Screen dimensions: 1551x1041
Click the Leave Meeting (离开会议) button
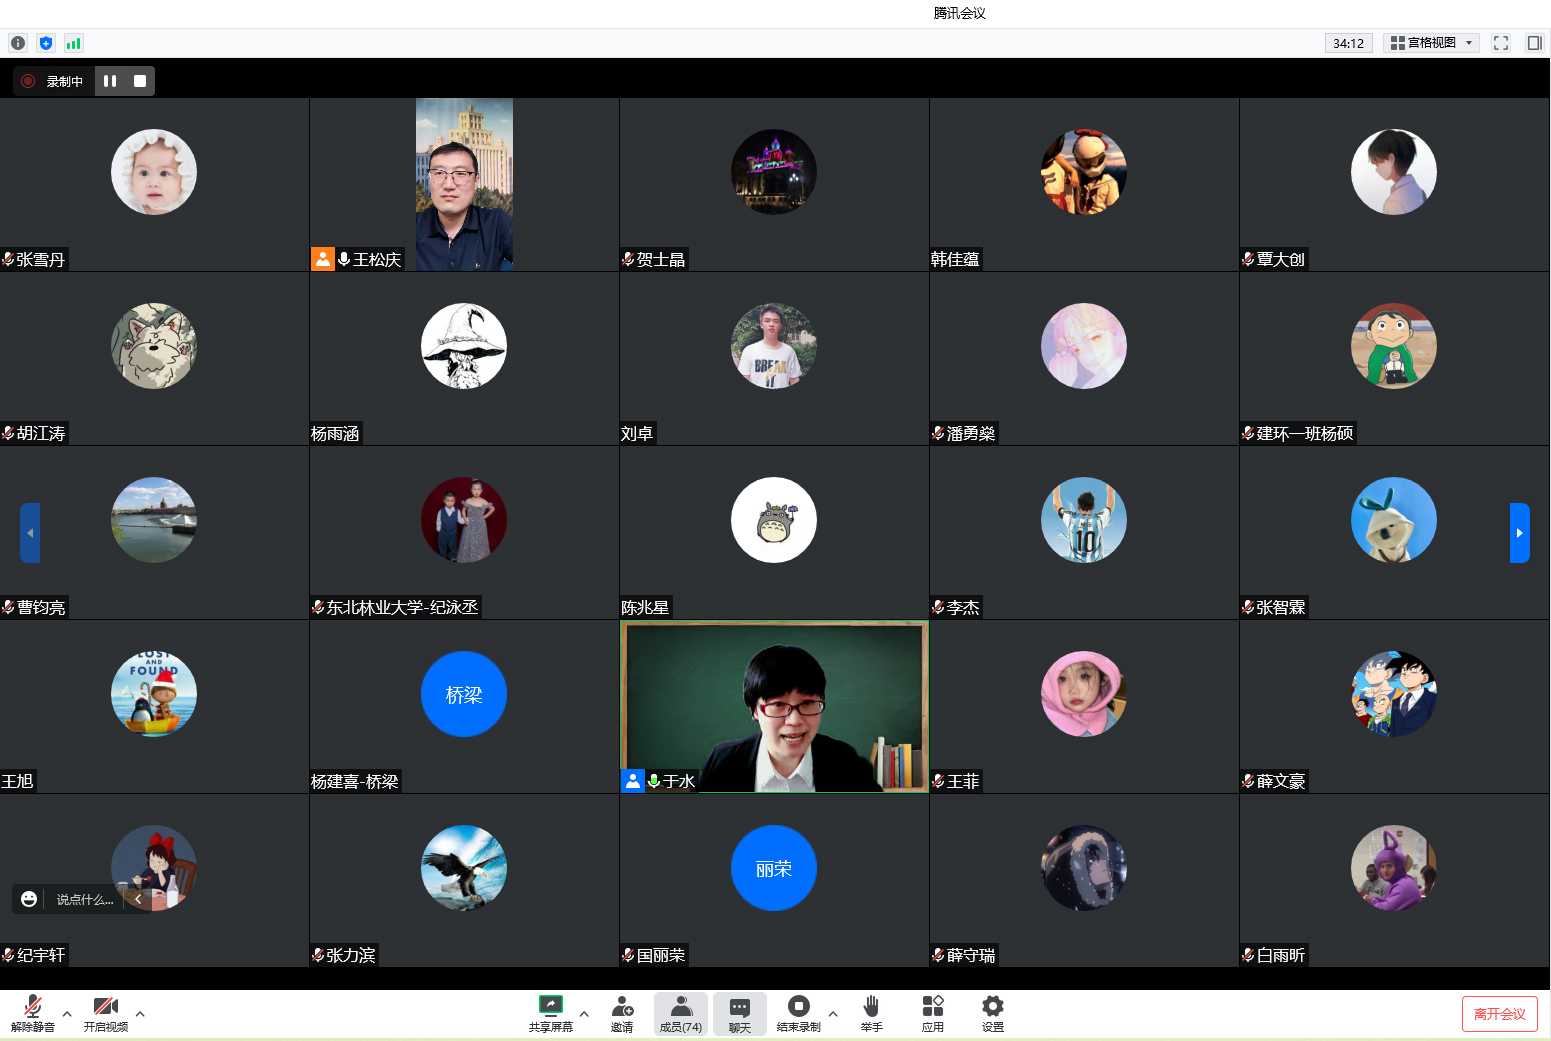tap(1499, 1014)
